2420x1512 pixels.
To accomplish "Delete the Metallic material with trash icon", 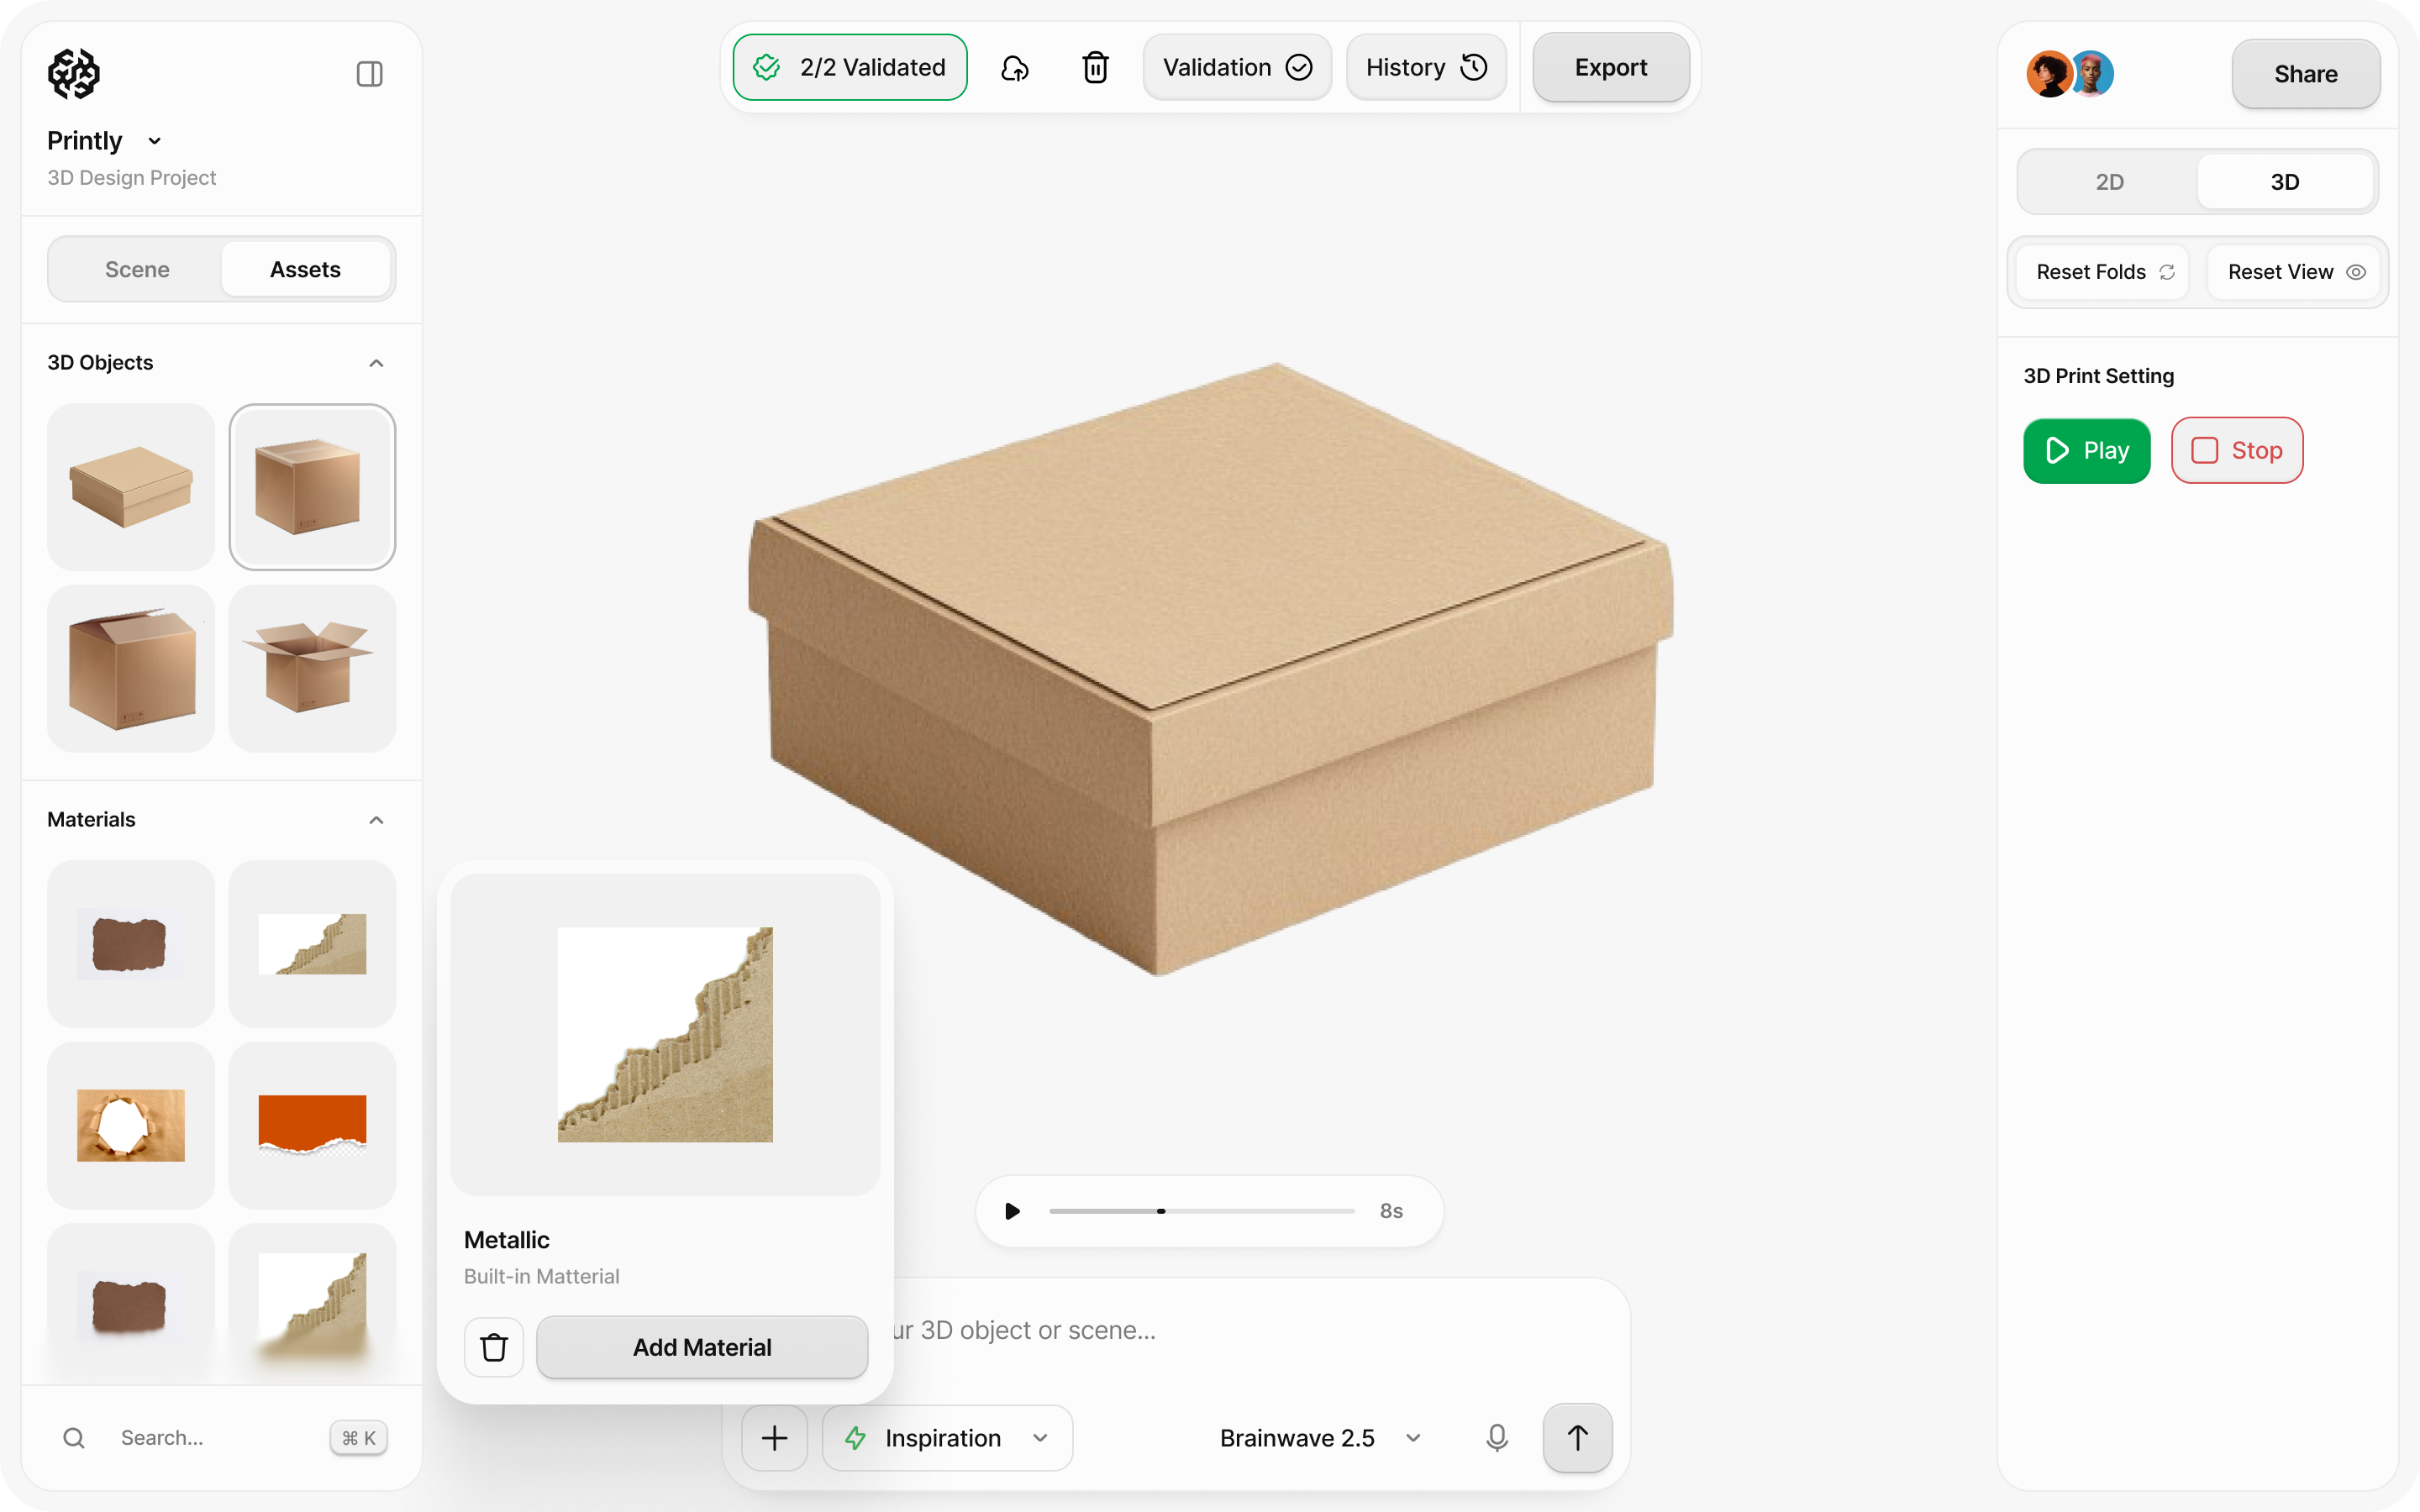I will tap(494, 1347).
